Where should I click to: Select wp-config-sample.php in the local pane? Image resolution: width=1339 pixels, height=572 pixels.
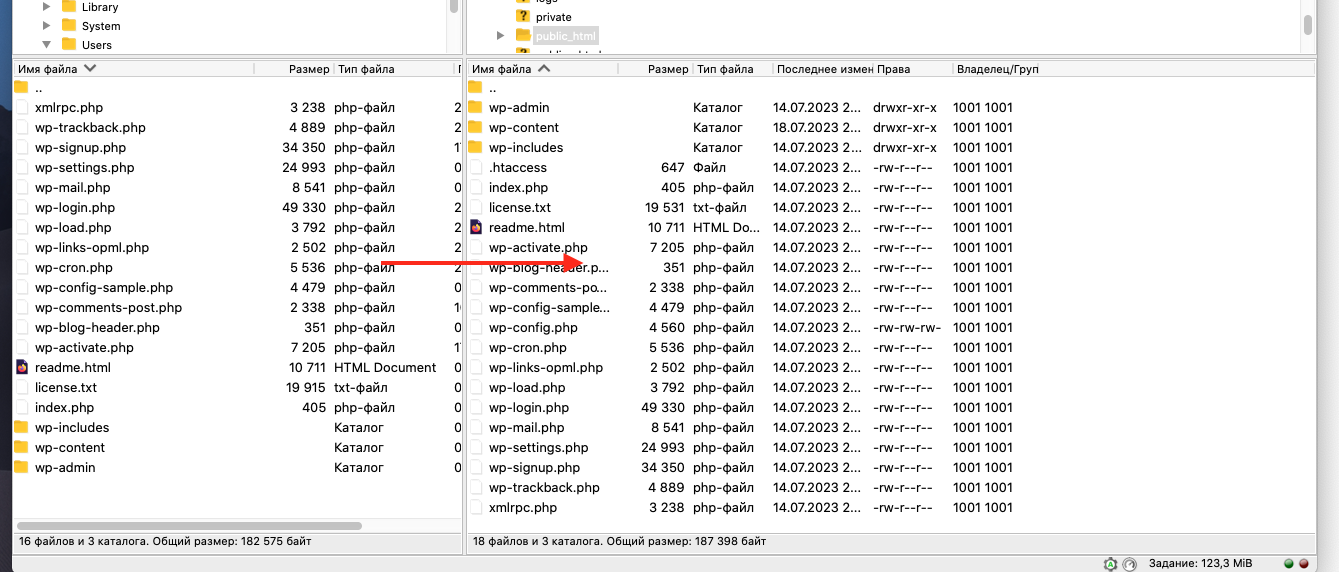[104, 287]
